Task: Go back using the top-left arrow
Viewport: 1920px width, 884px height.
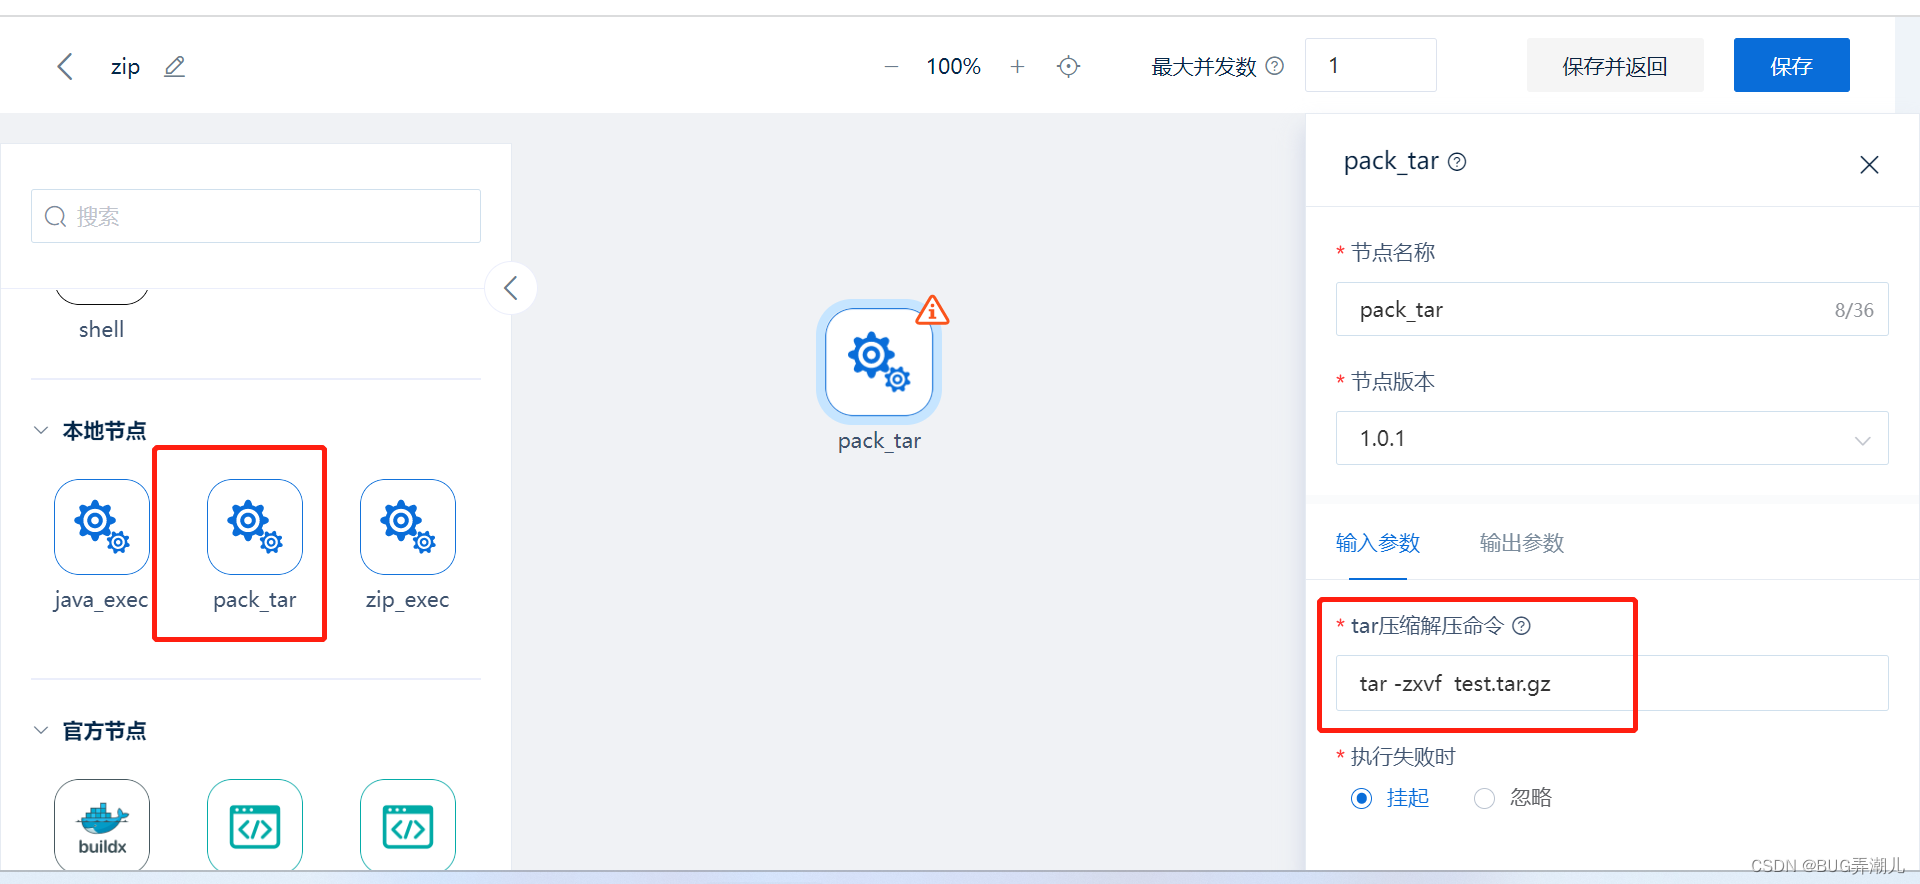Action: click(65, 67)
